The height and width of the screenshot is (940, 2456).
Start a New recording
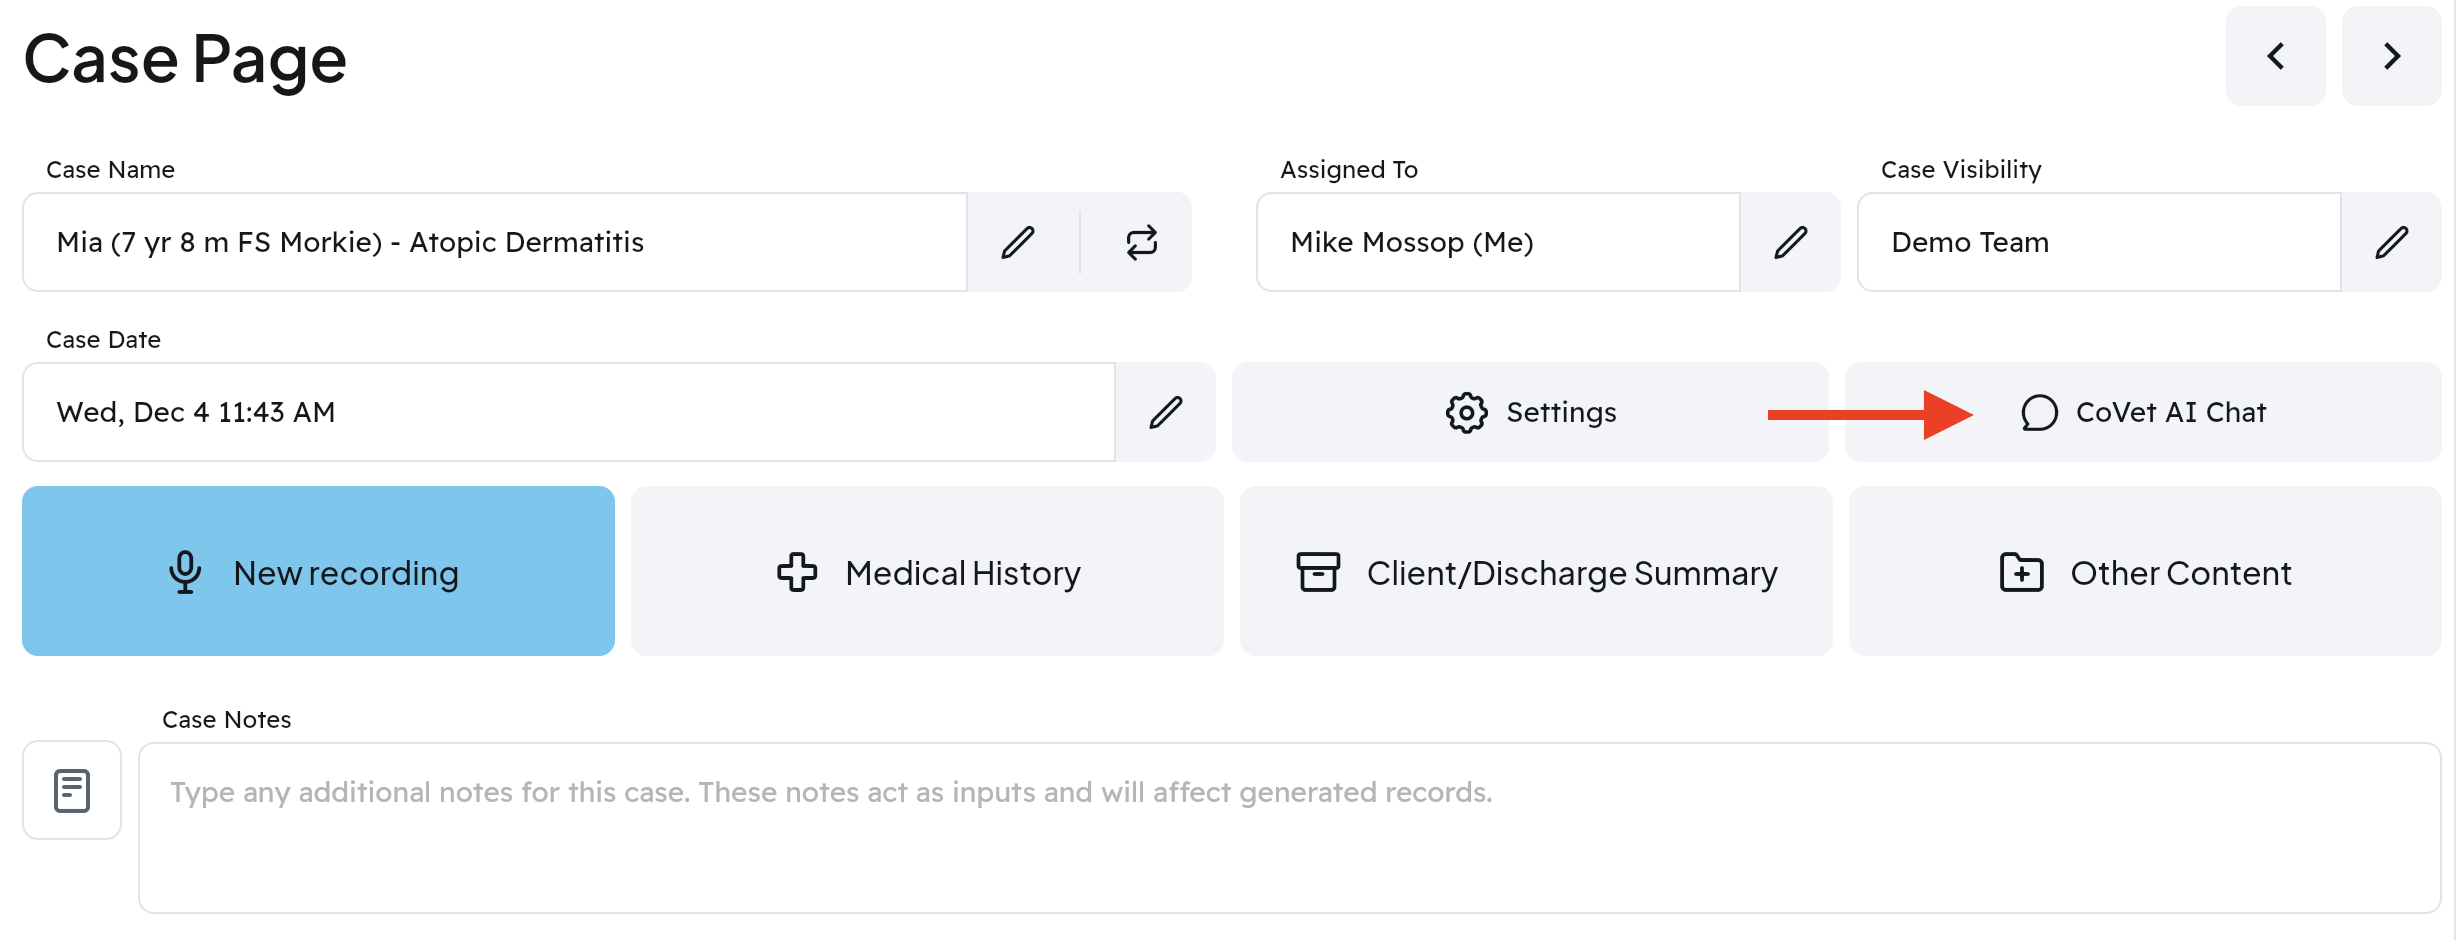pyautogui.click(x=318, y=572)
